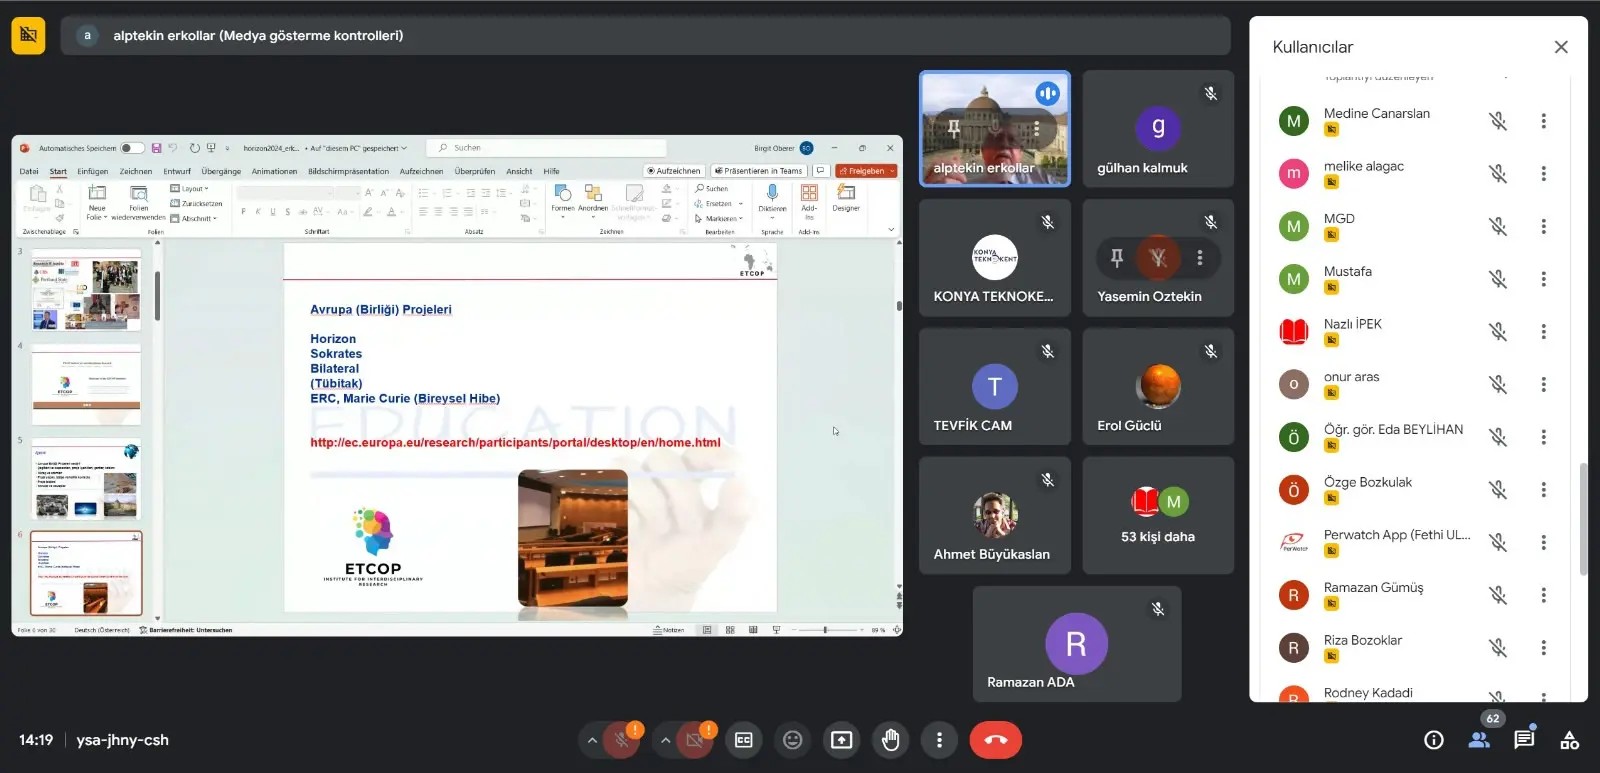The width and height of the screenshot is (1600, 773).
Task: Mute melike alagac in participant list
Action: click(x=1497, y=174)
